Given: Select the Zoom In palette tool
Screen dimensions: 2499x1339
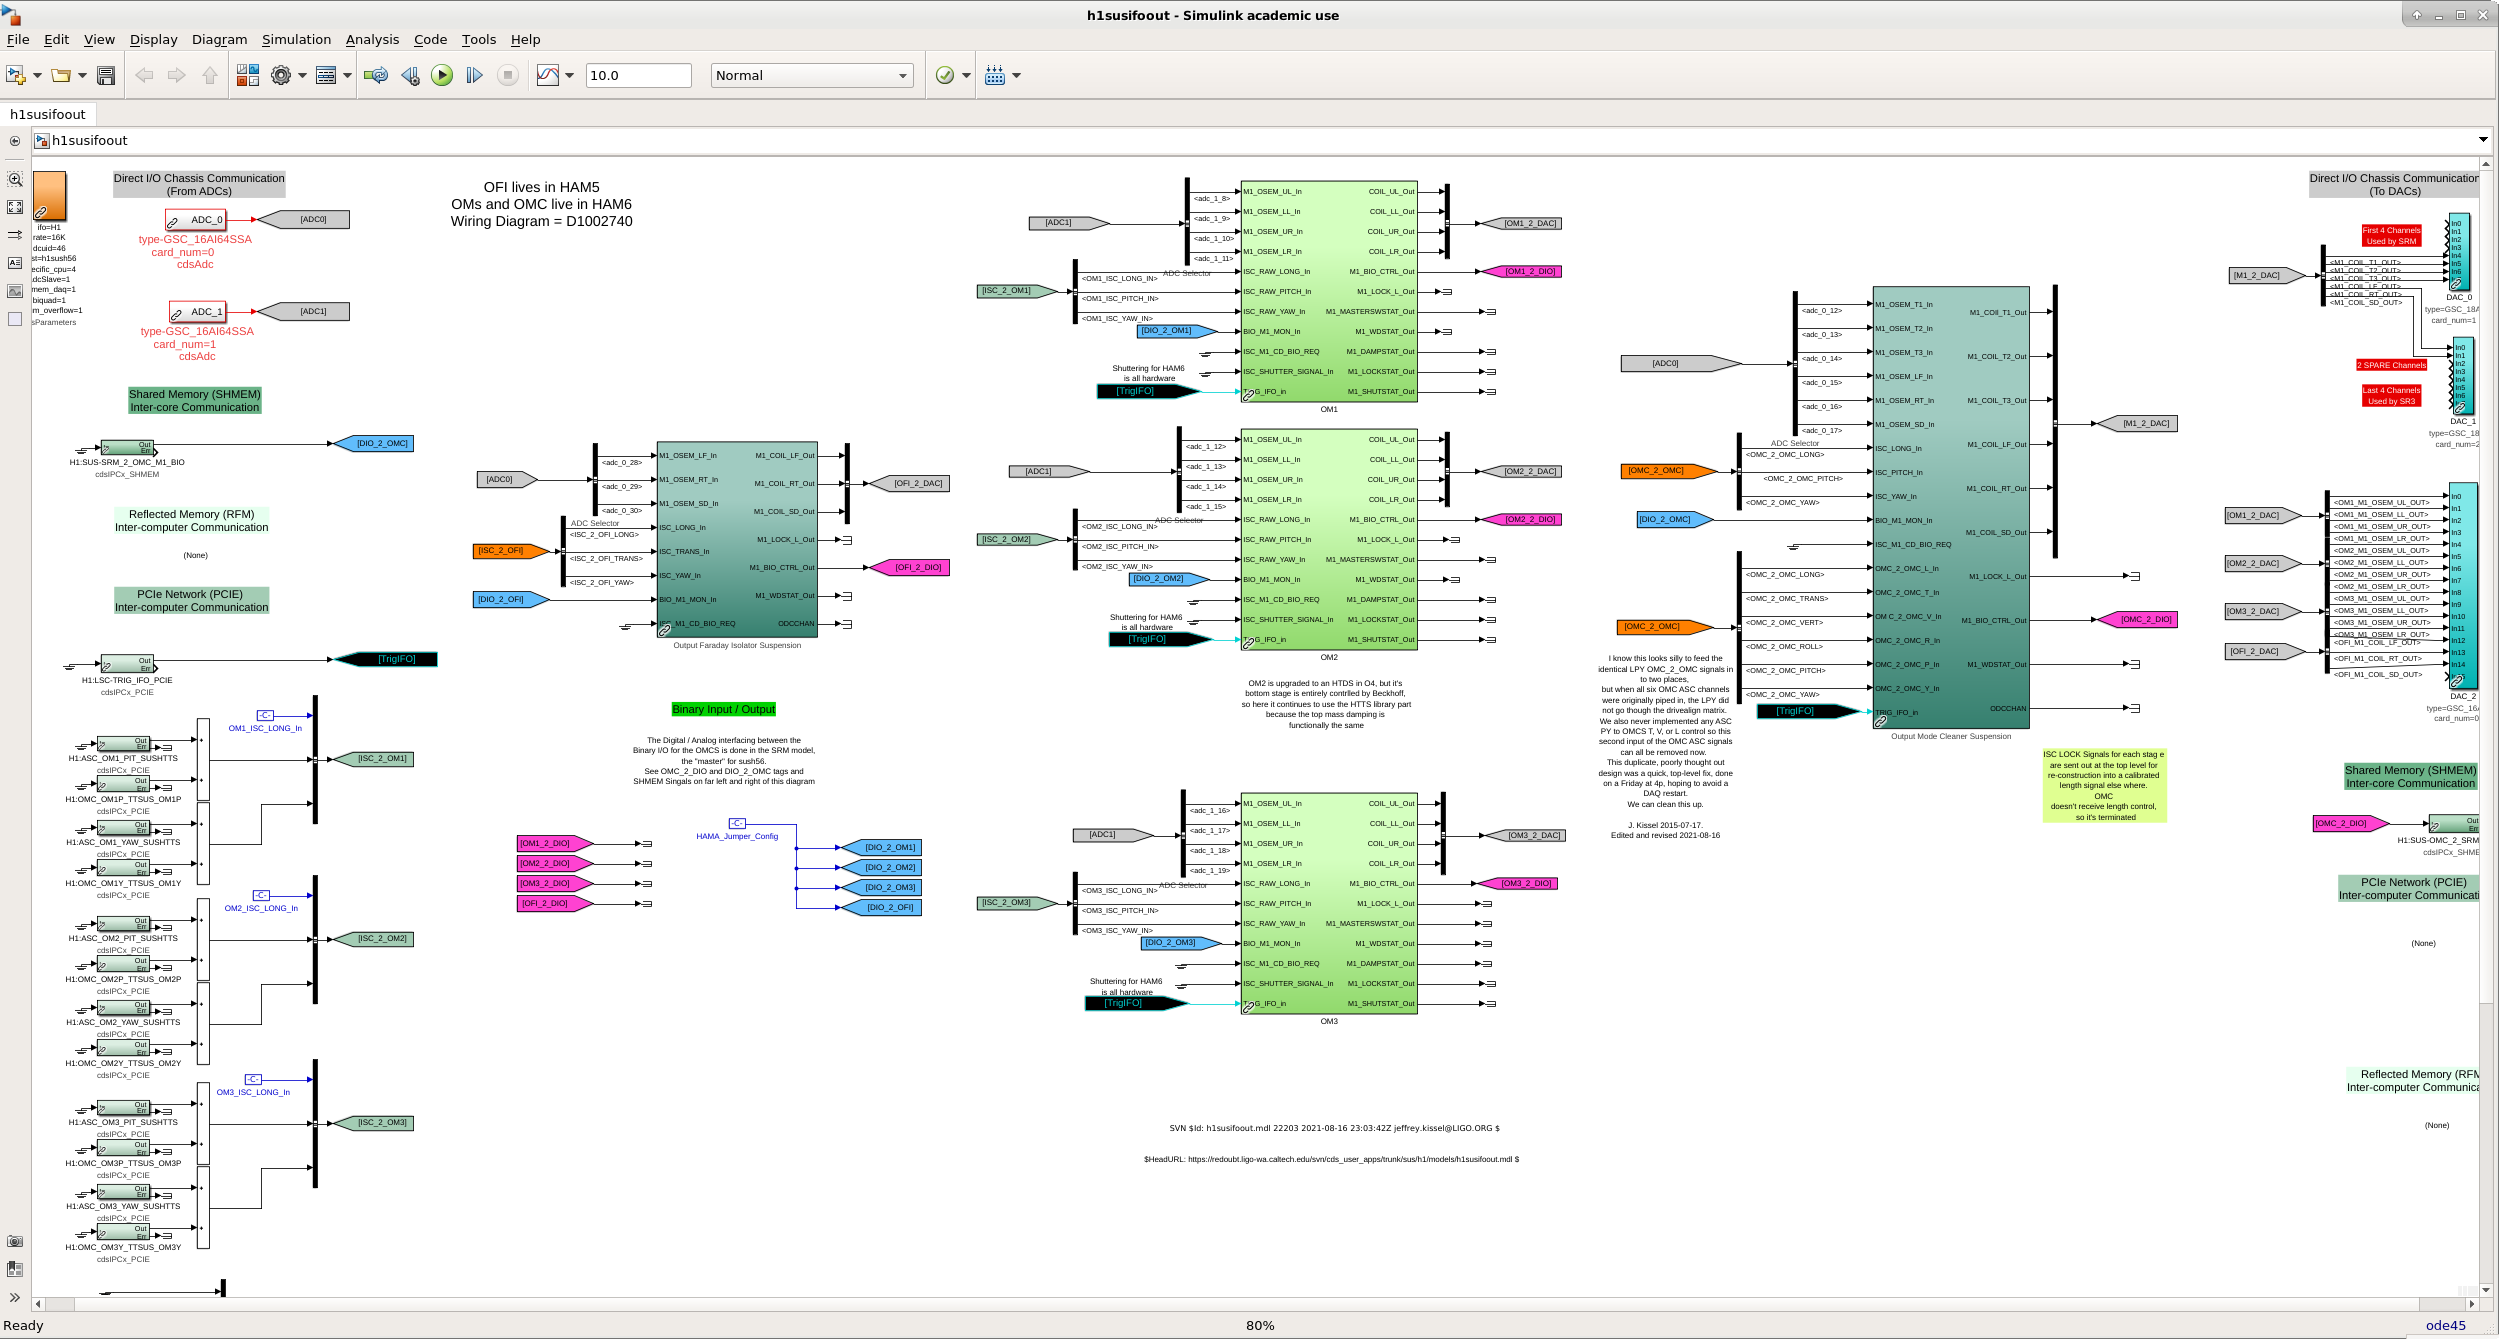Looking at the screenshot, I should 15,180.
